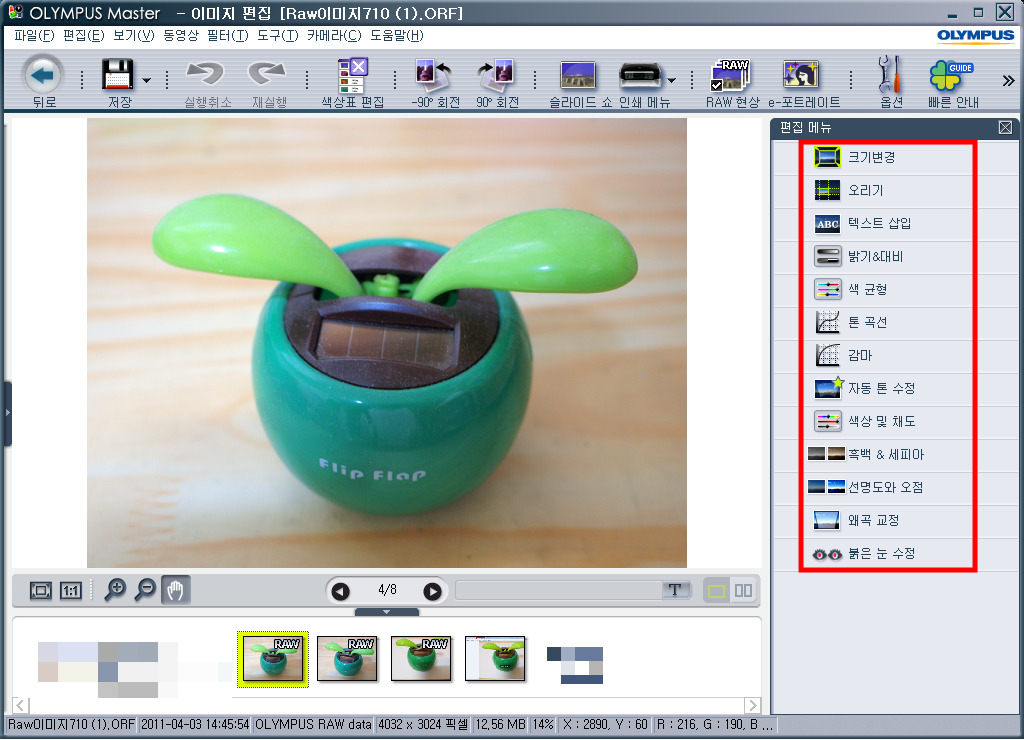Click the zoom in magnifier icon
The height and width of the screenshot is (740, 1024).
click(116, 590)
